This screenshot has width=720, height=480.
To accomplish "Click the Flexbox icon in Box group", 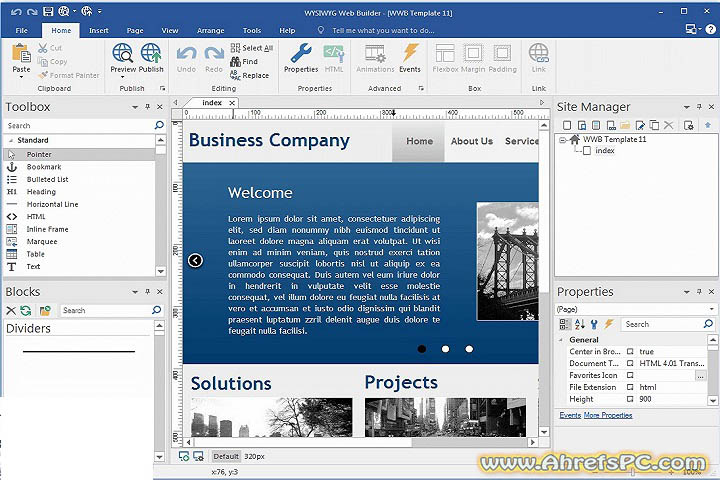I will click(445, 53).
